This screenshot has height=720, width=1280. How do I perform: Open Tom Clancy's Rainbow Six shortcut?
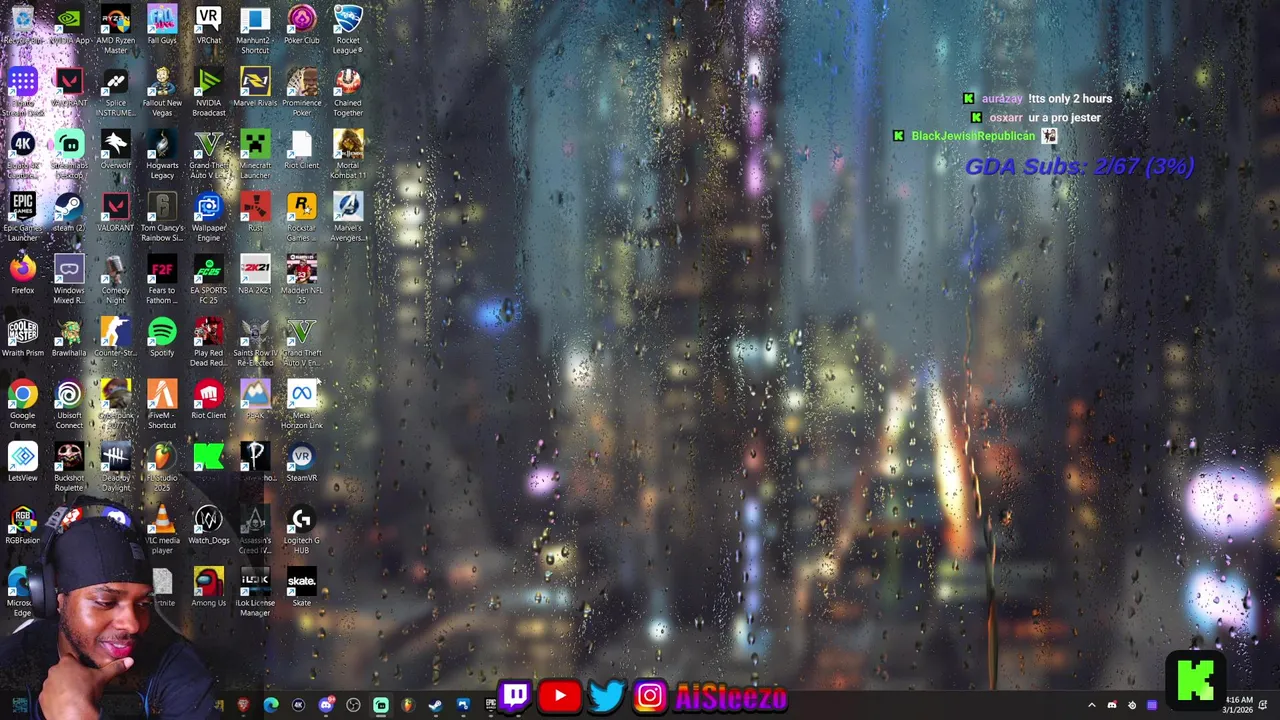[x=162, y=217]
